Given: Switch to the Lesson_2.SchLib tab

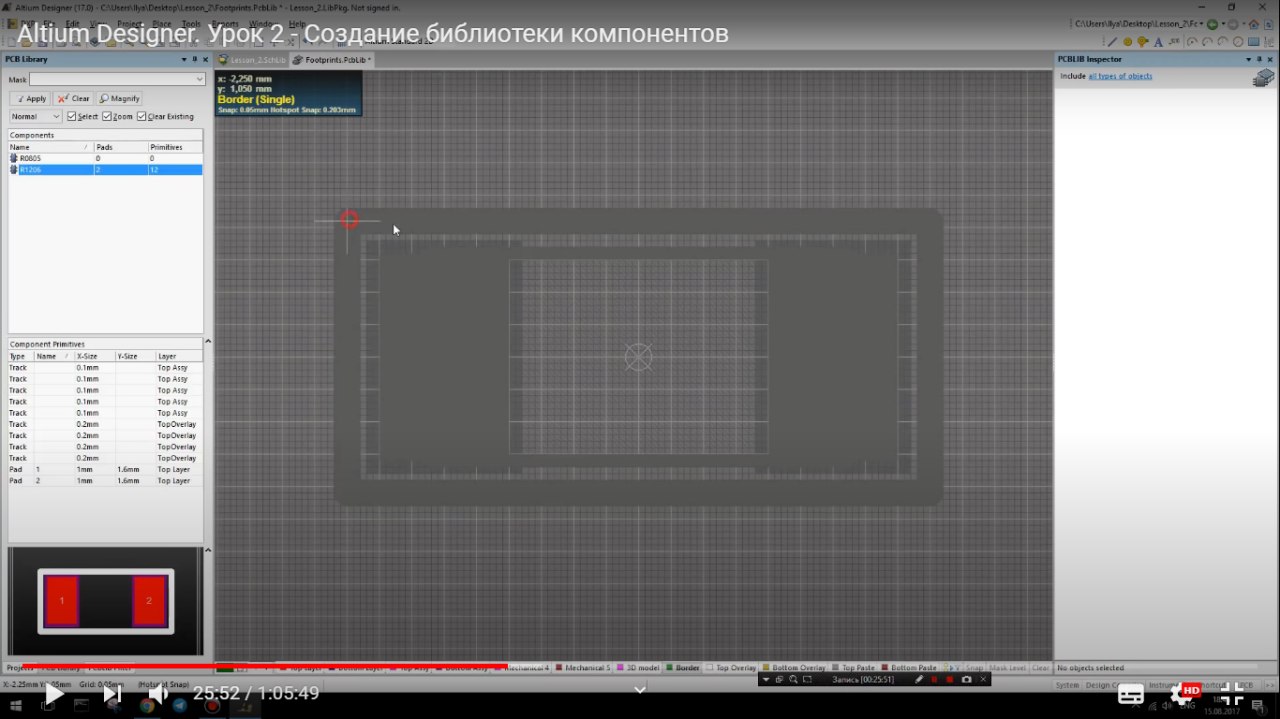Looking at the screenshot, I should [252, 60].
